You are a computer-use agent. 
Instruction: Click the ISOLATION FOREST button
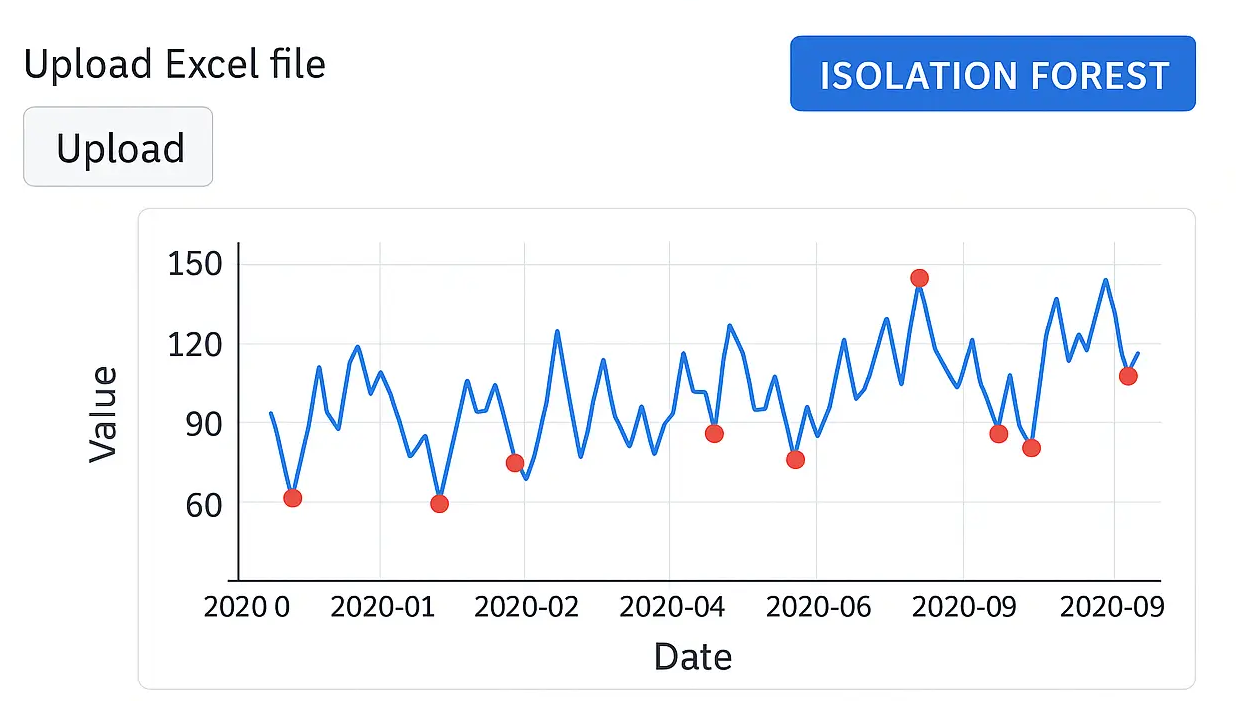point(992,74)
